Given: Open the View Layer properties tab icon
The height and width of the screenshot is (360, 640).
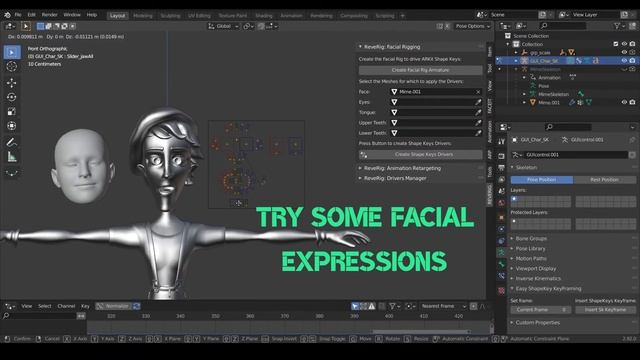Looking at the screenshot, I should (x=501, y=180).
